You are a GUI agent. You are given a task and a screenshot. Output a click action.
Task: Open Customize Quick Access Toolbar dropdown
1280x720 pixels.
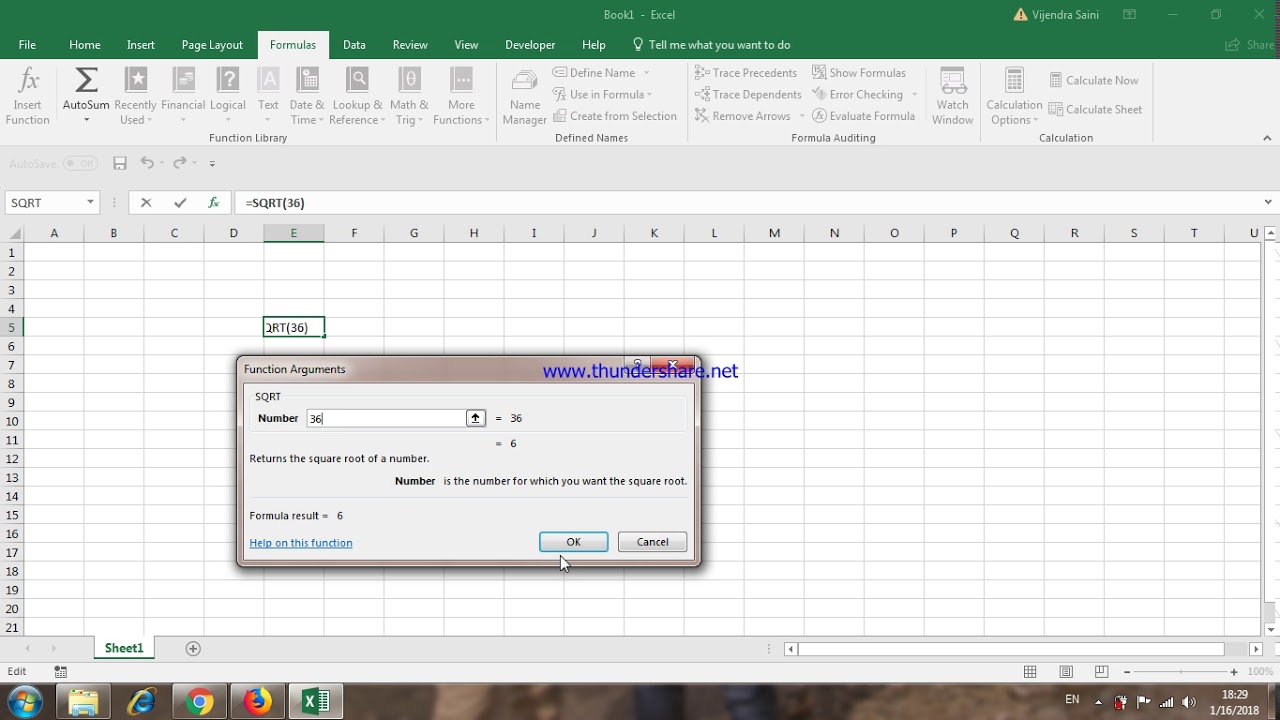tap(212, 163)
